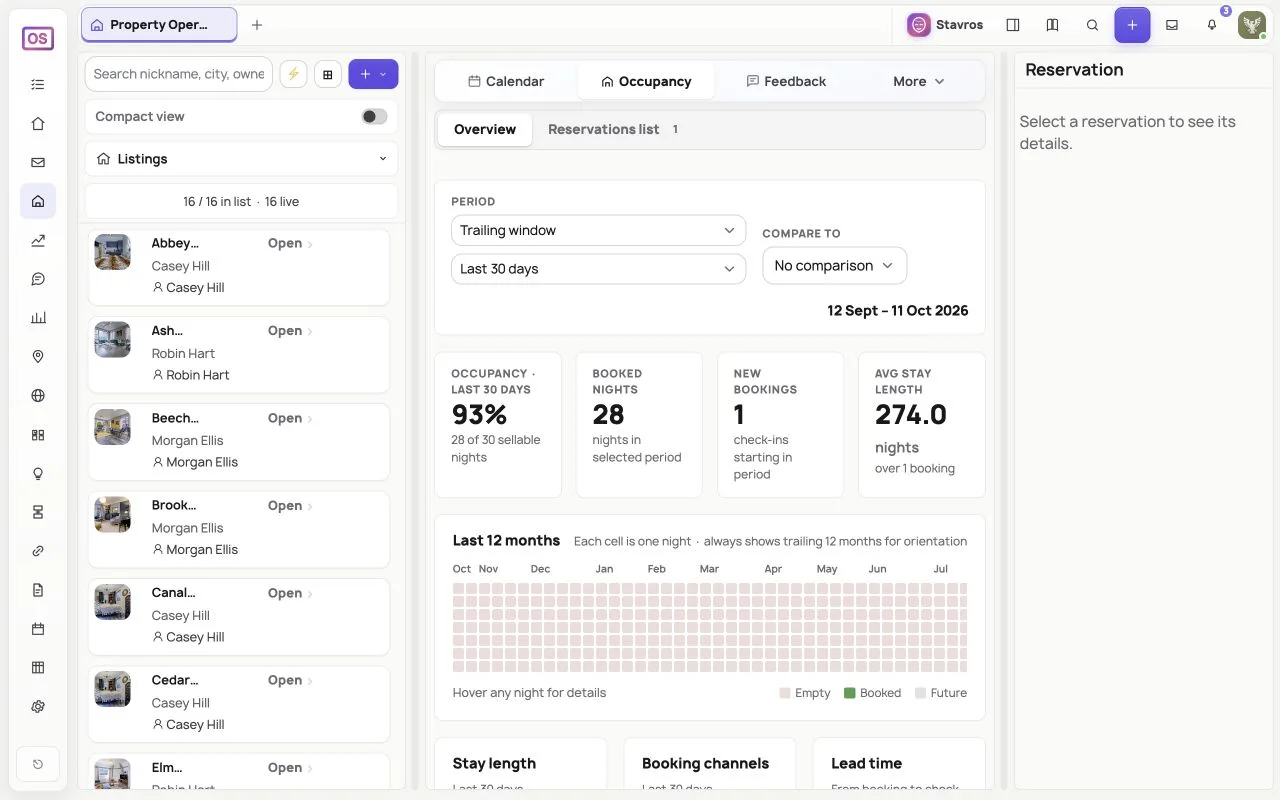Expand the Listings section dropdown
This screenshot has width=1280, height=800.
click(241, 159)
